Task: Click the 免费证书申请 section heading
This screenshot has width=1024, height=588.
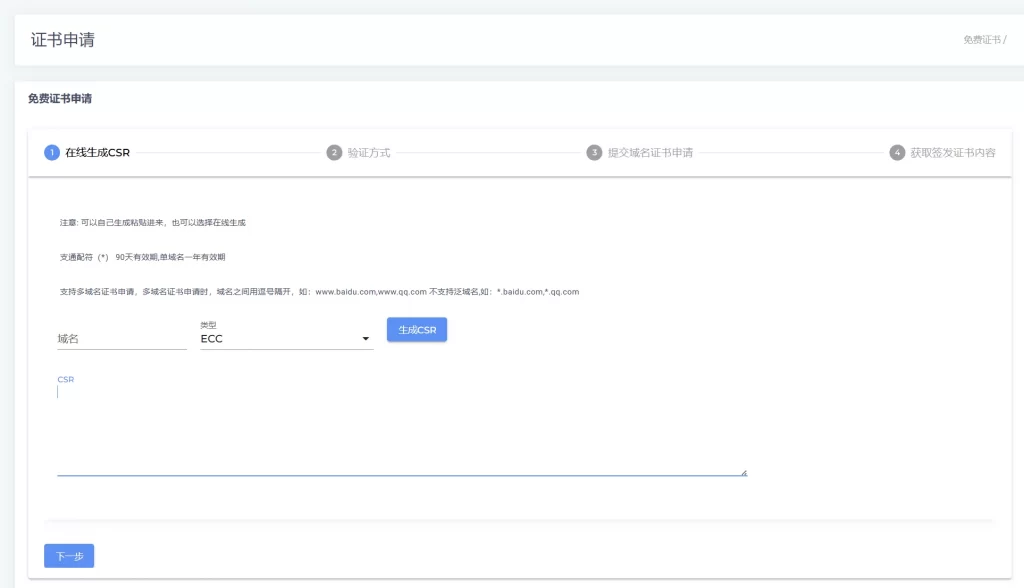Action: click(x=60, y=98)
